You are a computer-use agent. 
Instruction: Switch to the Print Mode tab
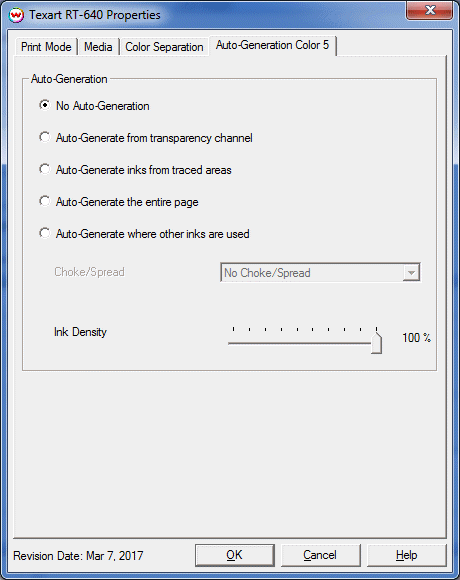(x=46, y=47)
